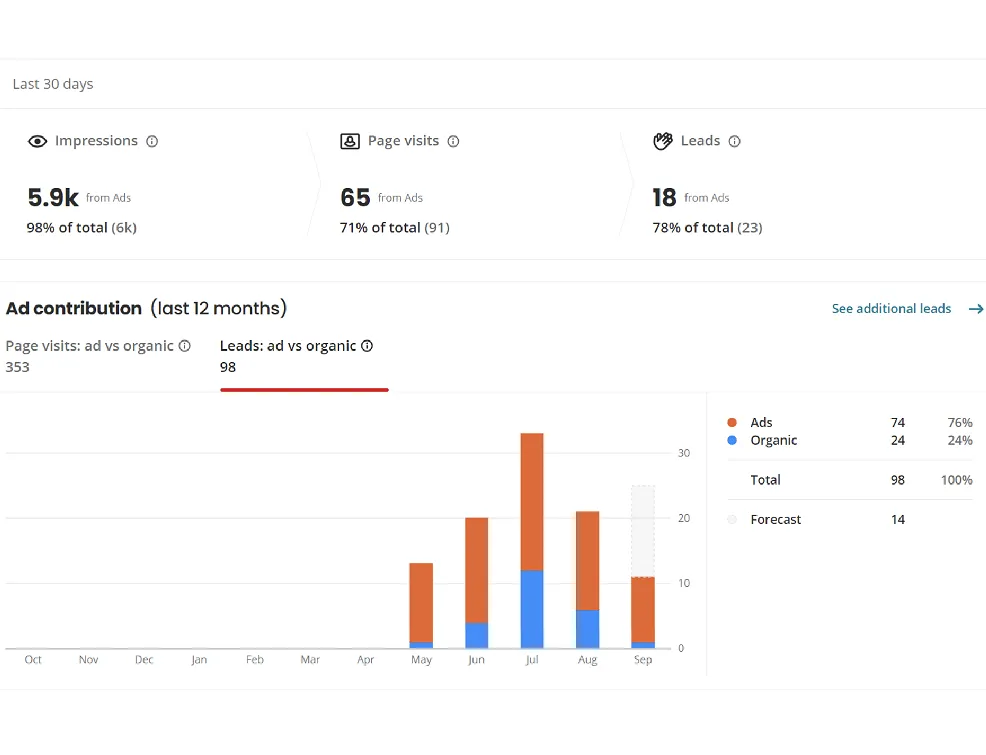Image resolution: width=986 pixels, height=755 pixels.
Task: Click info icon on Page visits: ad vs organic
Action: pyautogui.click(x=184, y=346)
